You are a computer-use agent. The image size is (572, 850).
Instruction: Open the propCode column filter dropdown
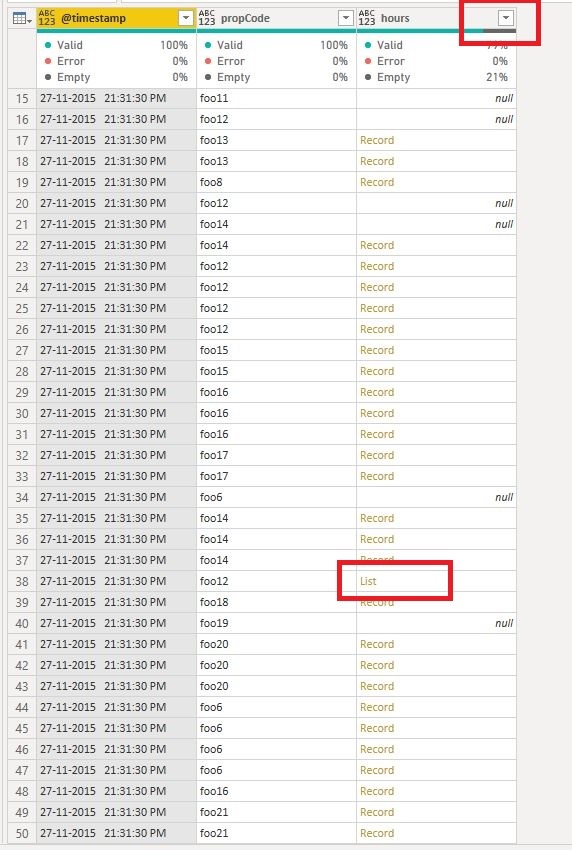346,18
